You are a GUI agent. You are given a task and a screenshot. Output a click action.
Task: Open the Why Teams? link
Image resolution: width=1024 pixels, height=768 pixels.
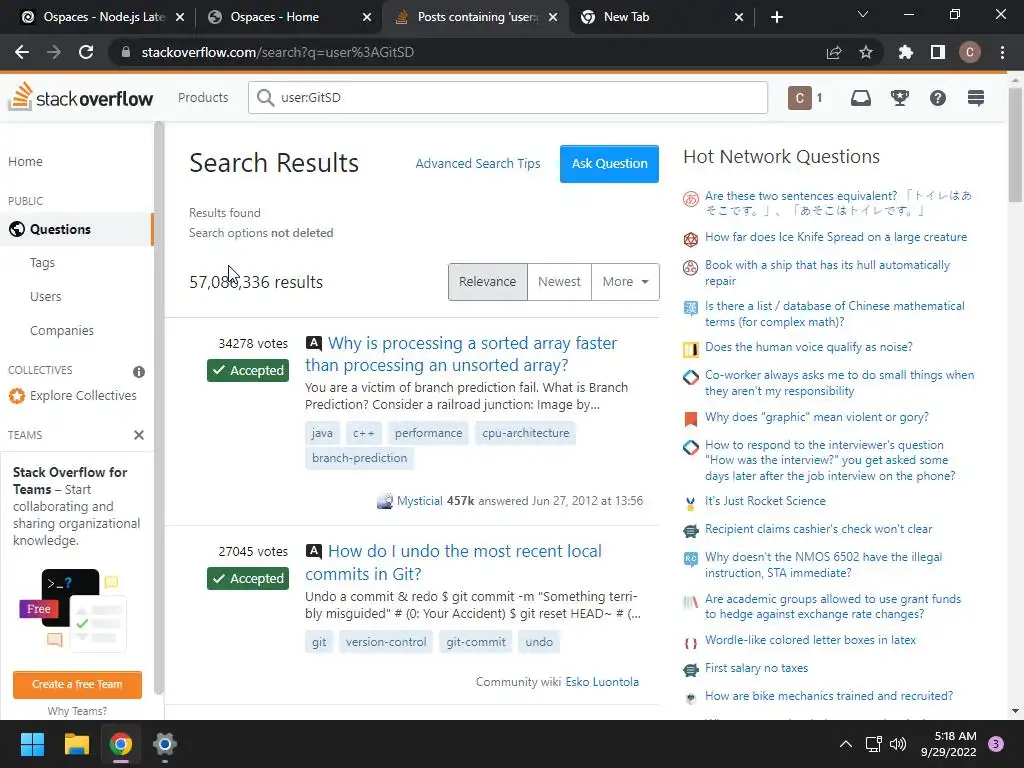point(77,711)
